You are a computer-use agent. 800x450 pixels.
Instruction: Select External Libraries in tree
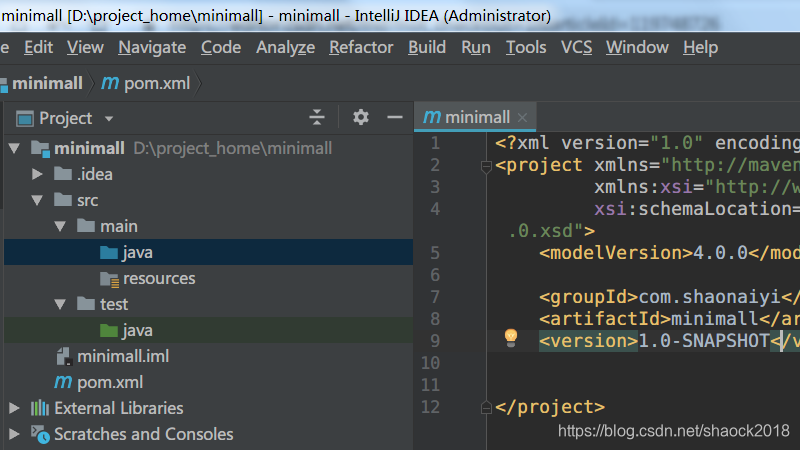click(x=209, y=408)
